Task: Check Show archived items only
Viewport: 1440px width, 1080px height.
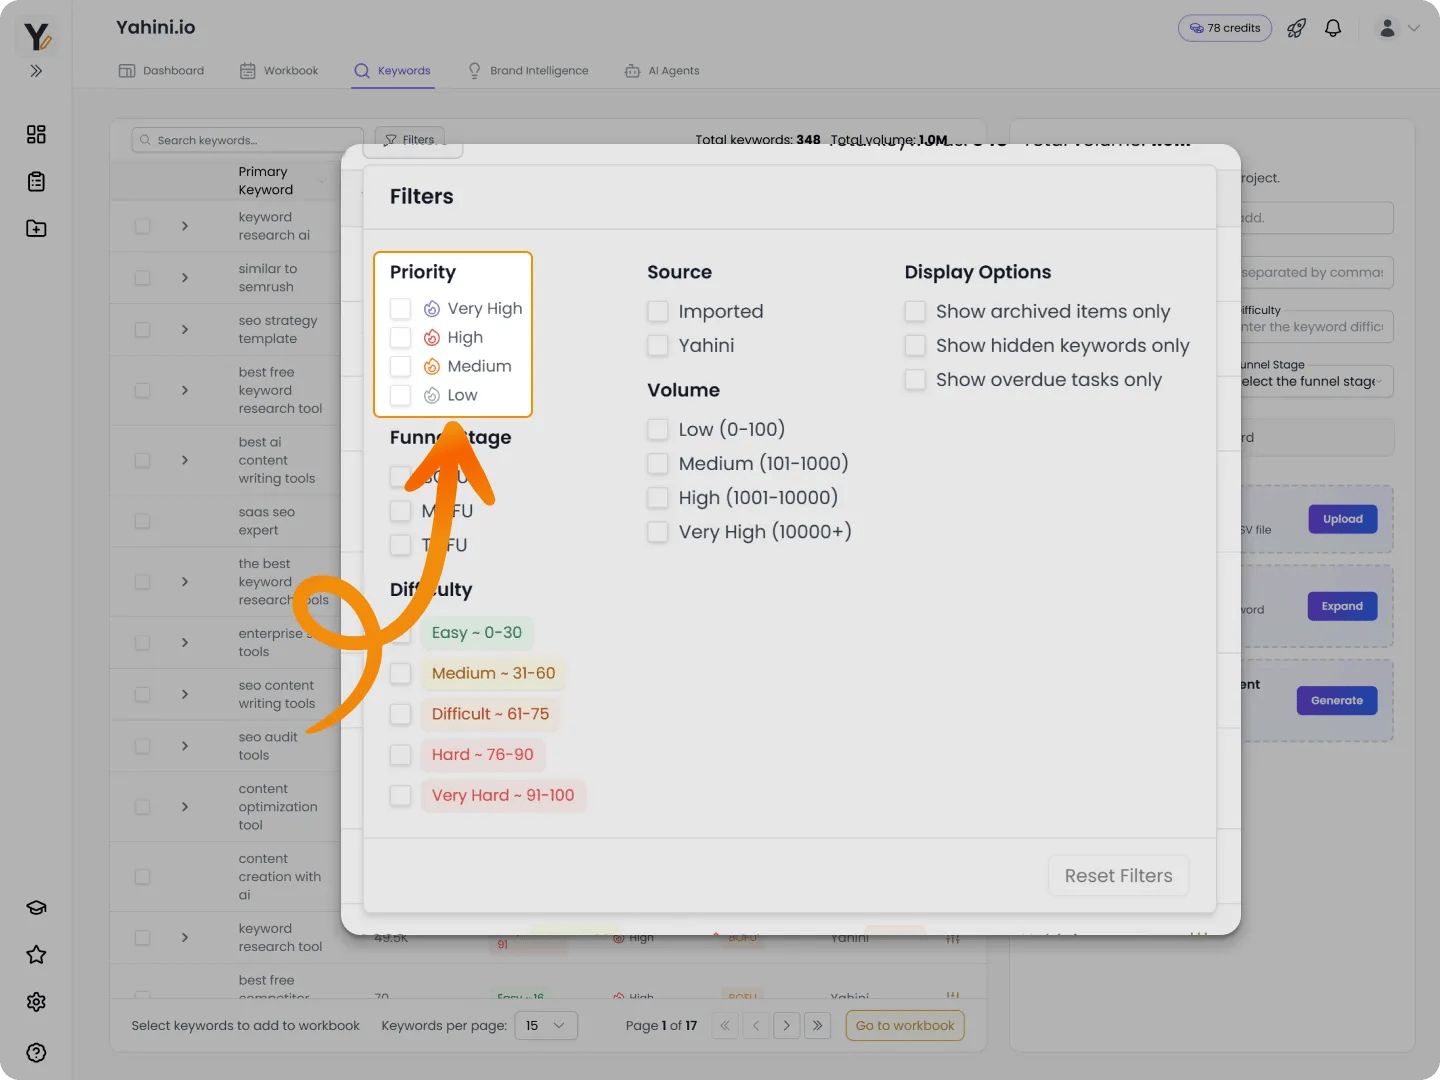Action: click(915, 311)
